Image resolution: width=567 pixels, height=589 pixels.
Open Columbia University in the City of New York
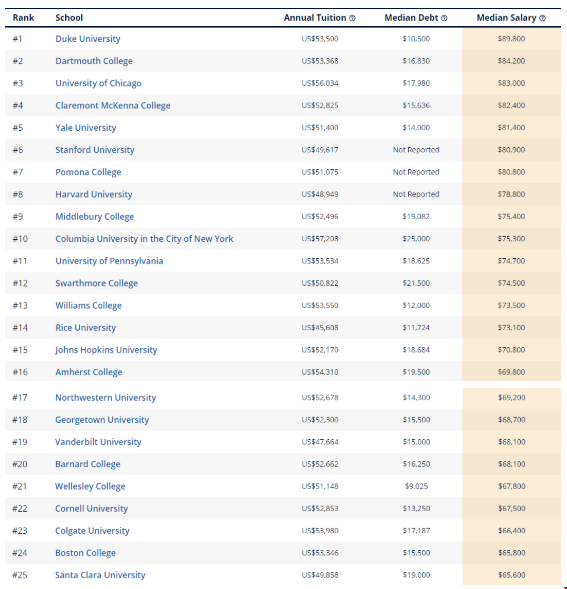click(x=144, y=239)
